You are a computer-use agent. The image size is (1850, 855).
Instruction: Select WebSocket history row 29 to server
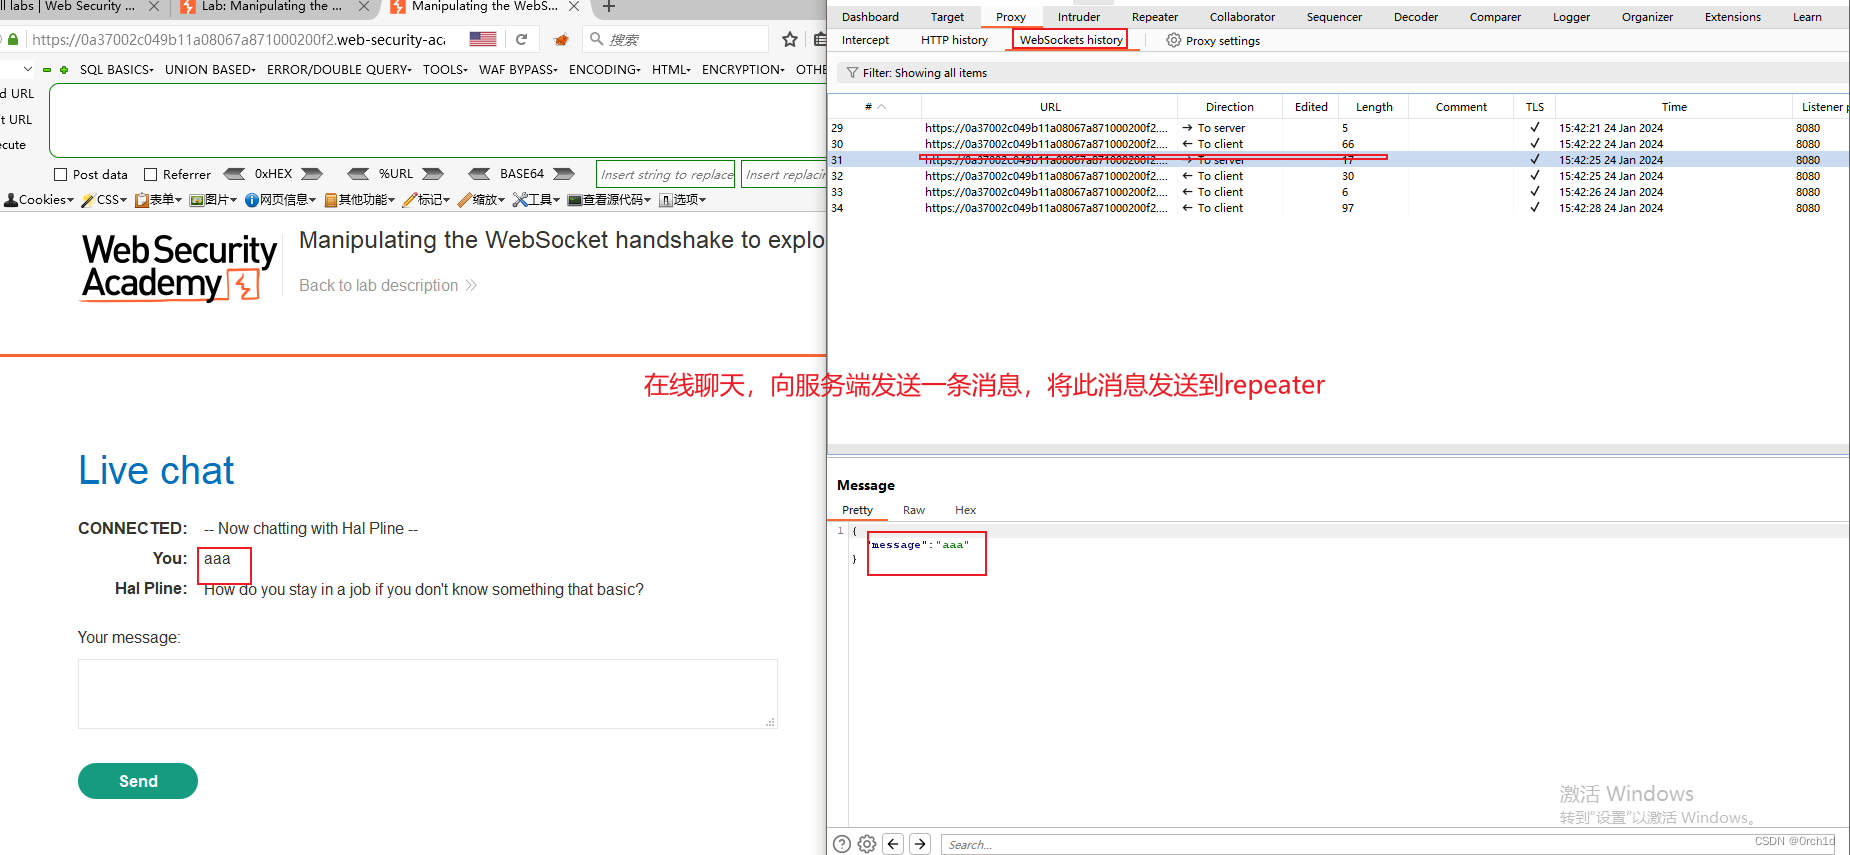(1338, 128)
